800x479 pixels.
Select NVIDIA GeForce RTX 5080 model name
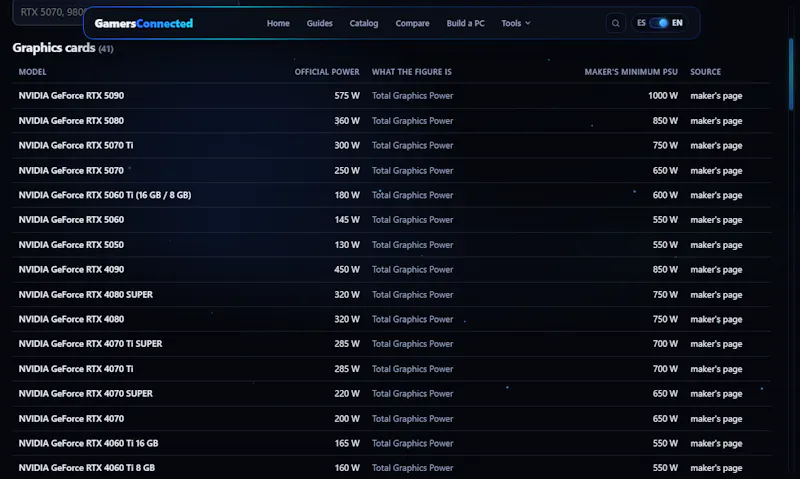click(71, 121)
